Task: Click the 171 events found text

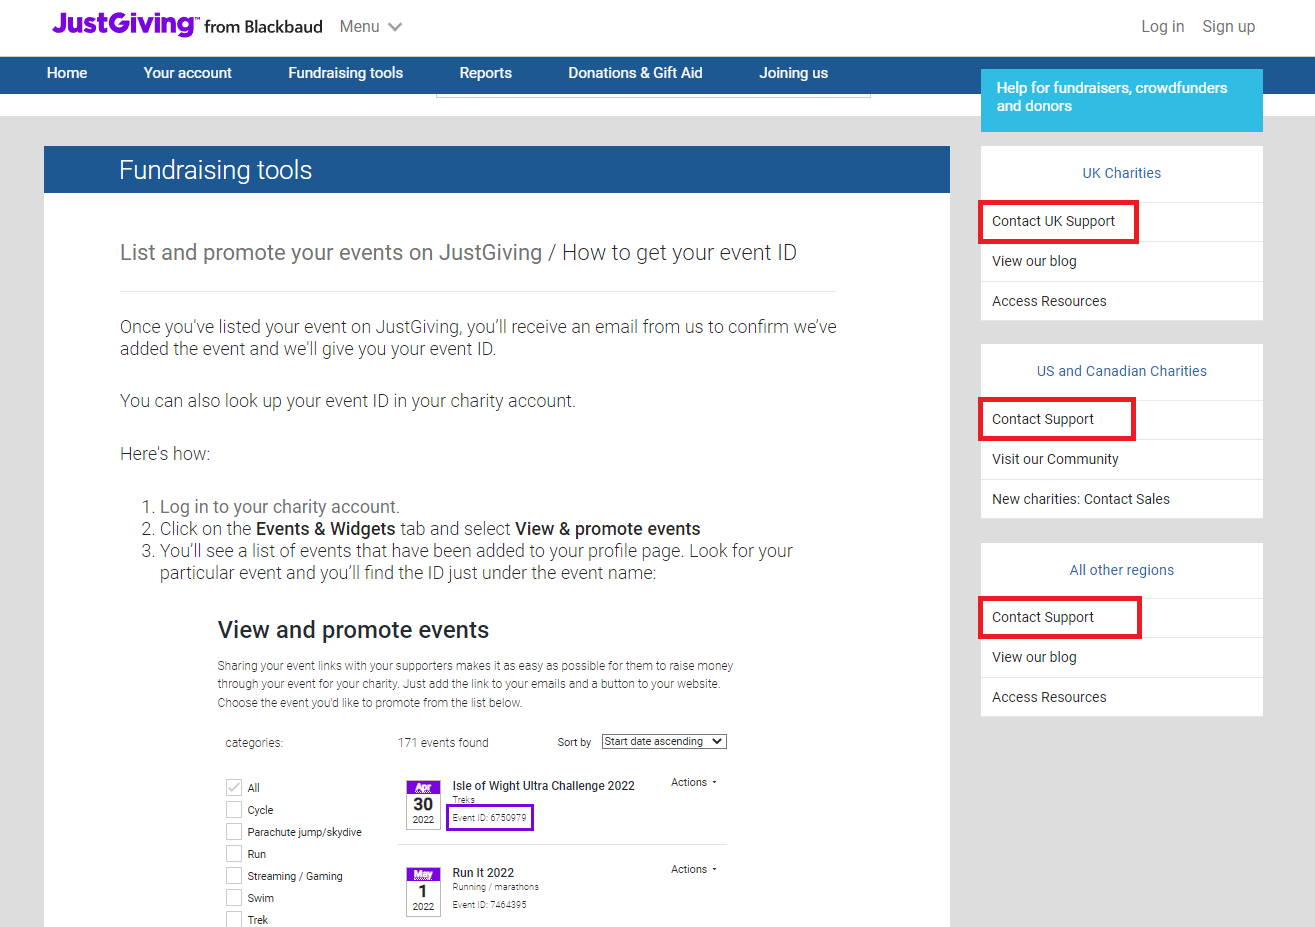Action: click(443, 743)
